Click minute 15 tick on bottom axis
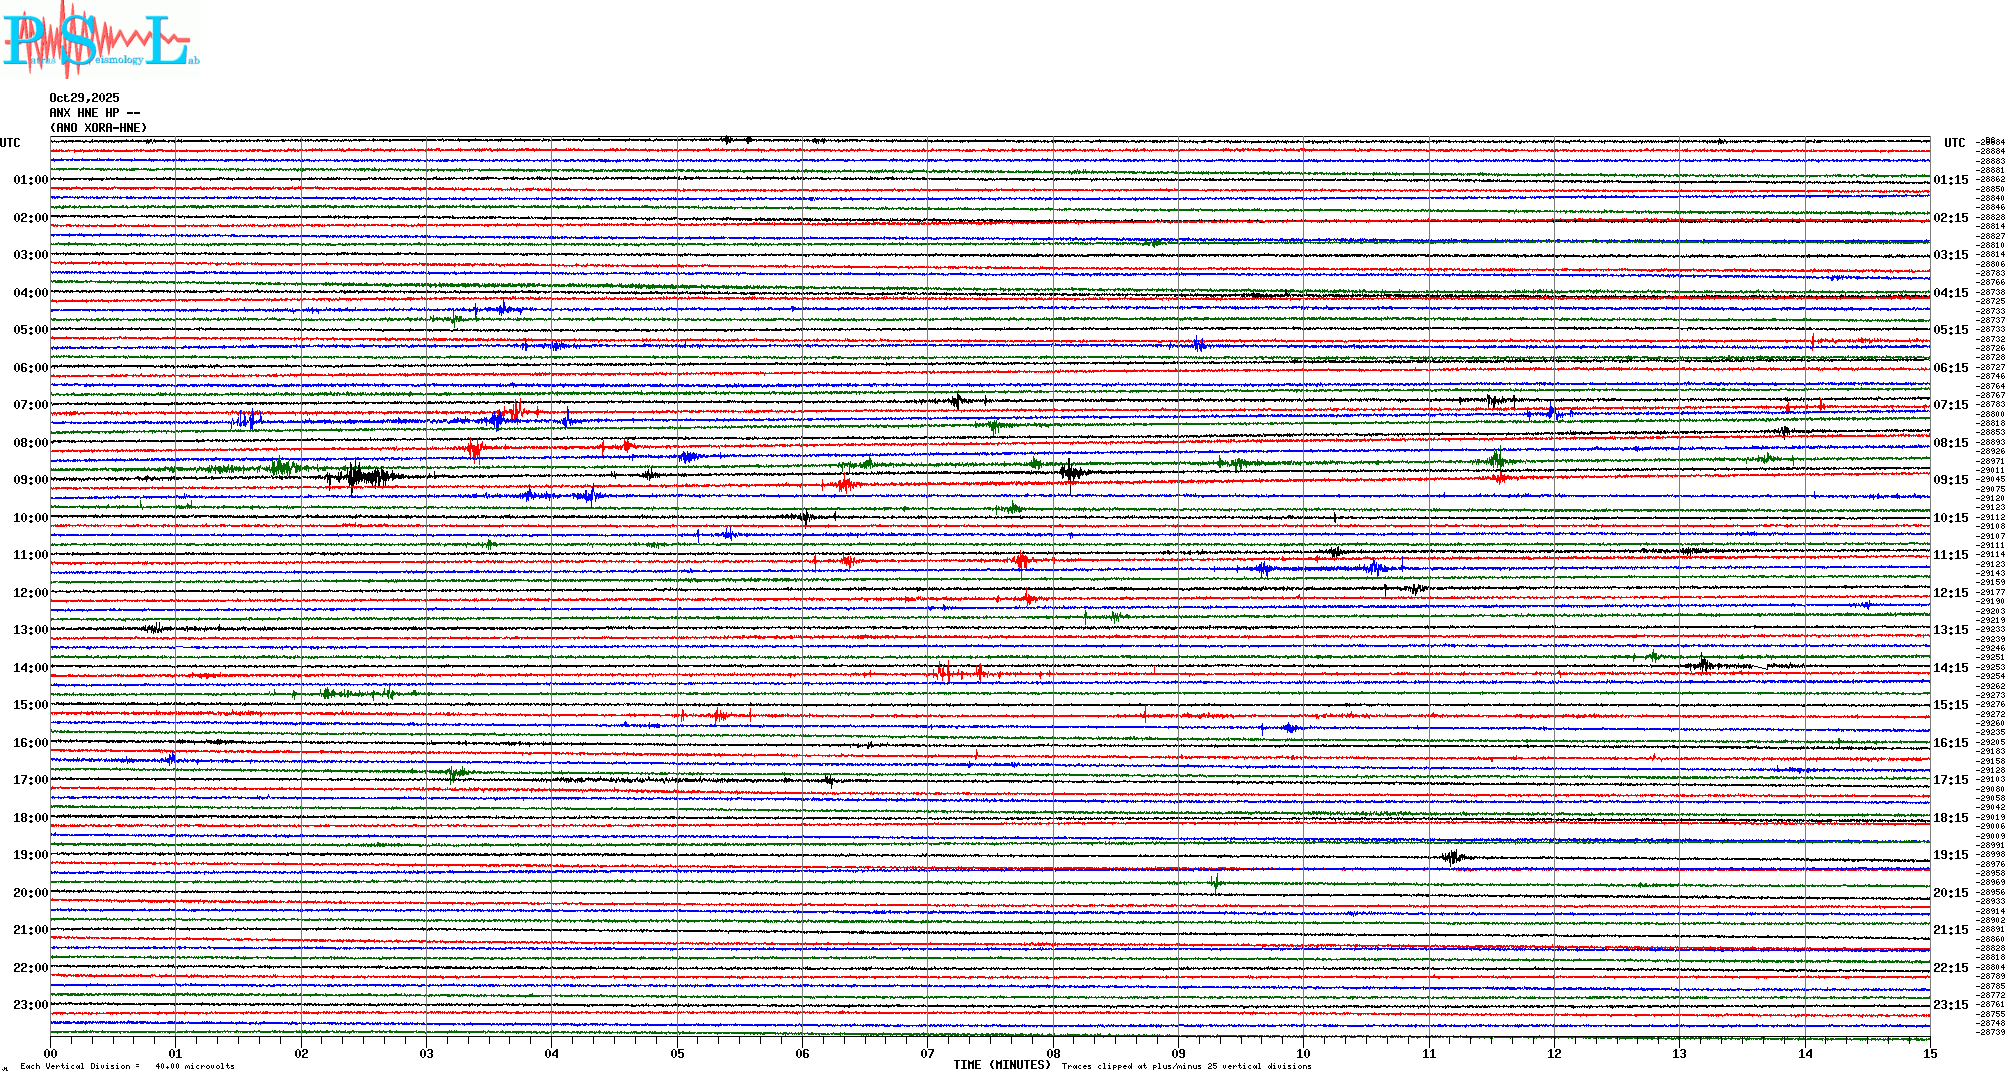 1929,1053
